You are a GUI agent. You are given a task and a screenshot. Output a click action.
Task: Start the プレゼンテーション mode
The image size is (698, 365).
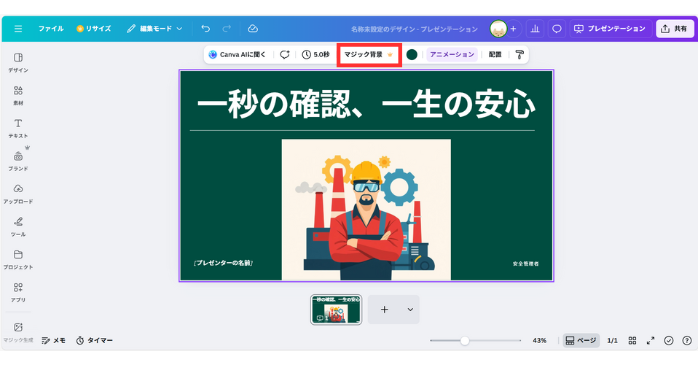[x=610, y=28]
